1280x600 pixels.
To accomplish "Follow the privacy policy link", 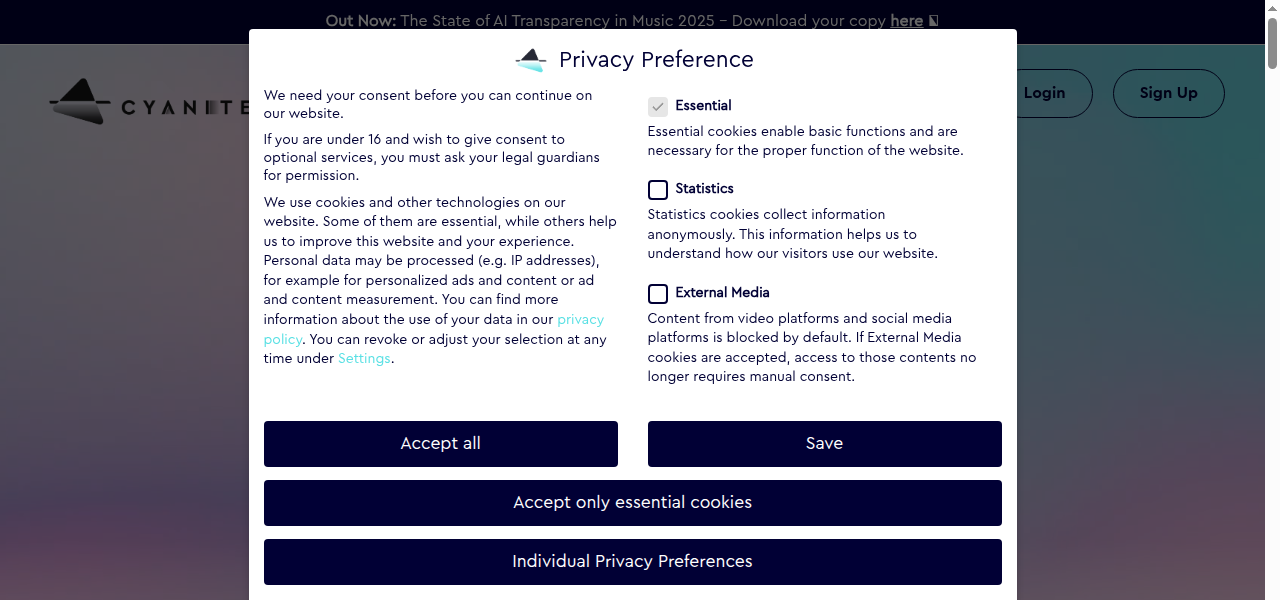I will [x=580, y=320].
